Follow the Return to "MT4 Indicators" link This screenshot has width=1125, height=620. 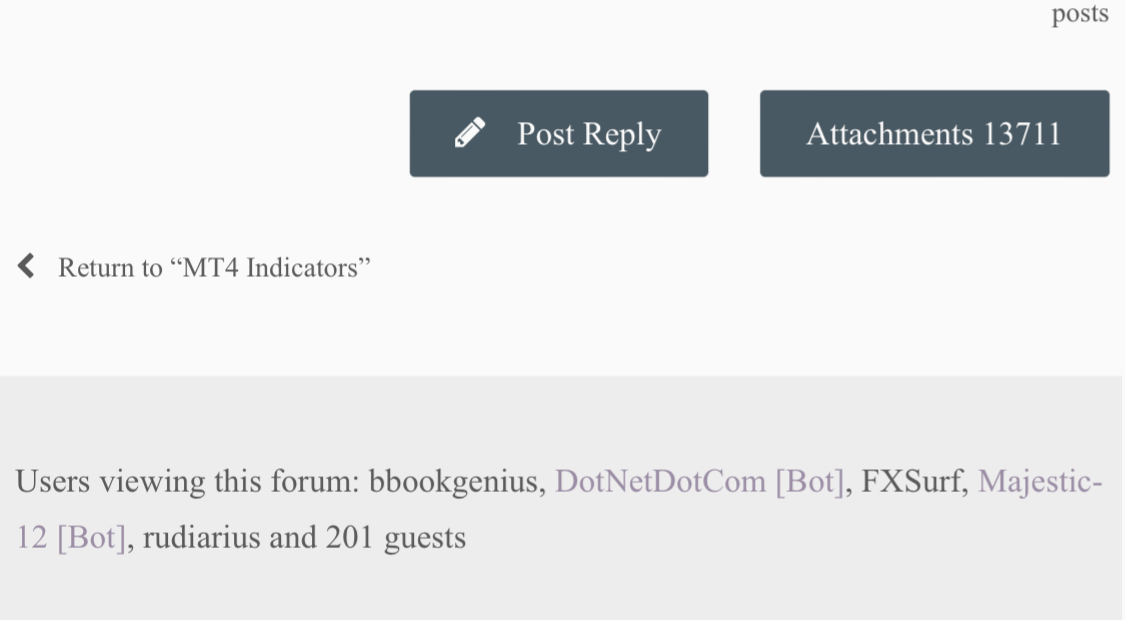click(214, 268)
